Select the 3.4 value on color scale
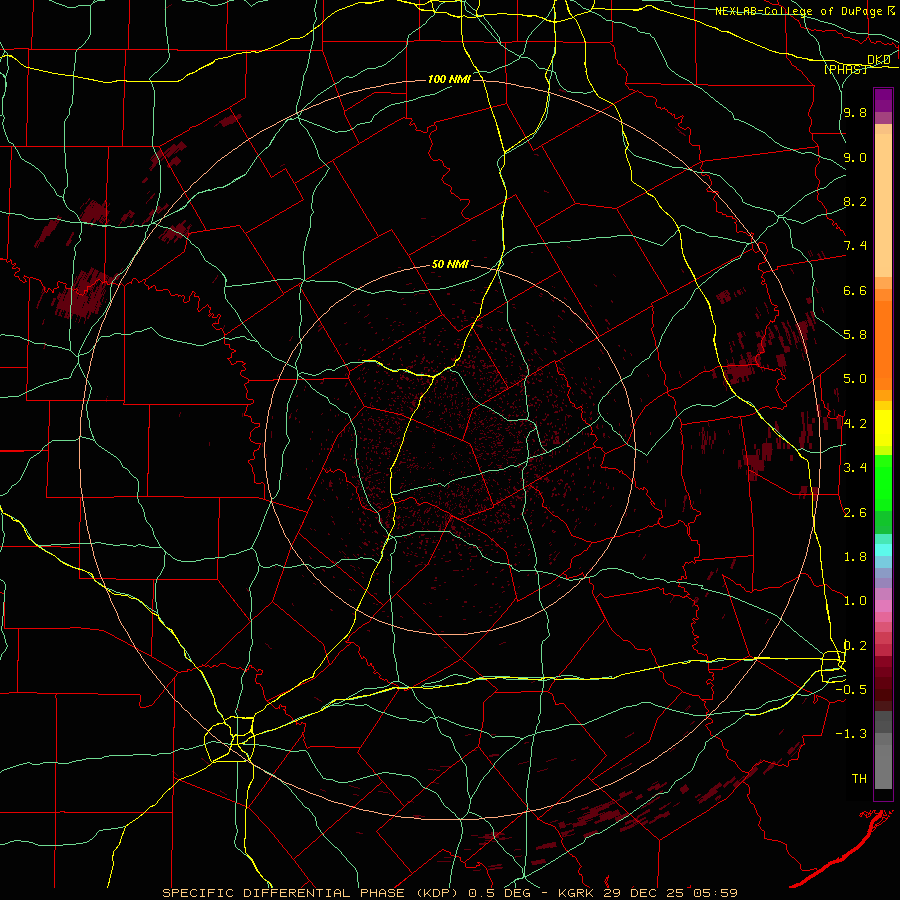This screenshot has width=900, height=900. 855,468
